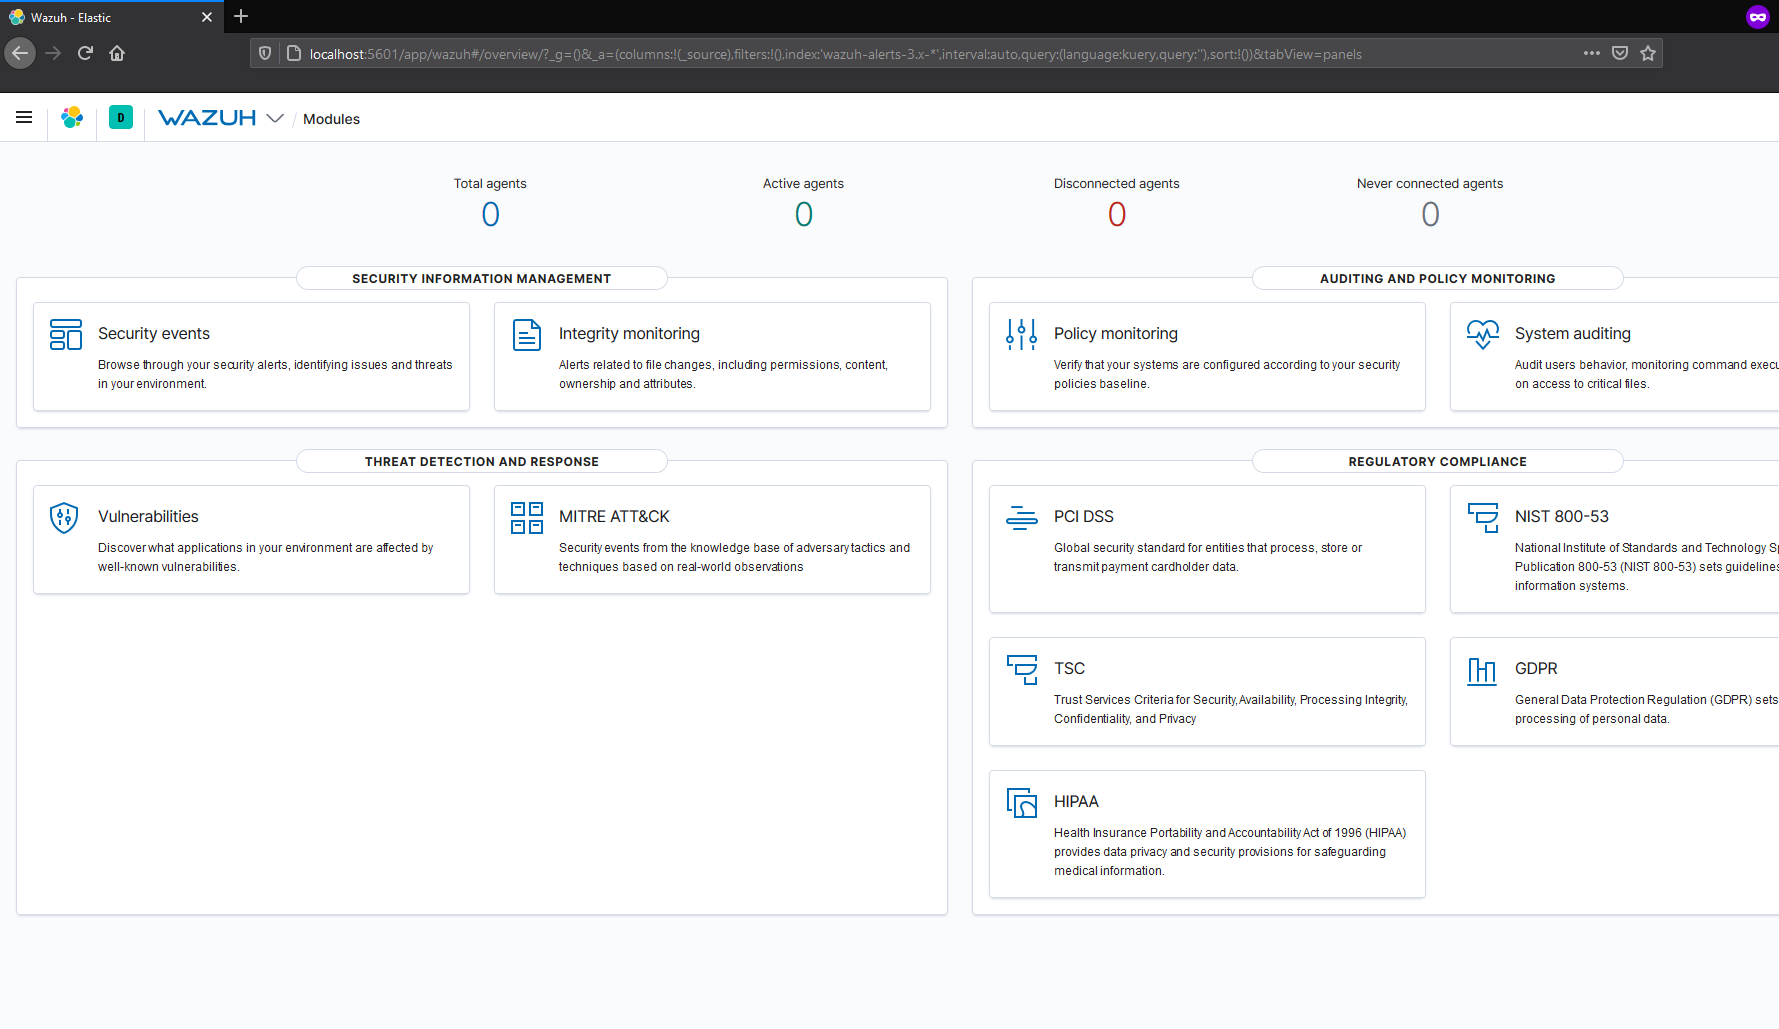1779x1029 pixels.
Task: Click the Threat Detection and Response heading
Action: click(x=481, y=462)
